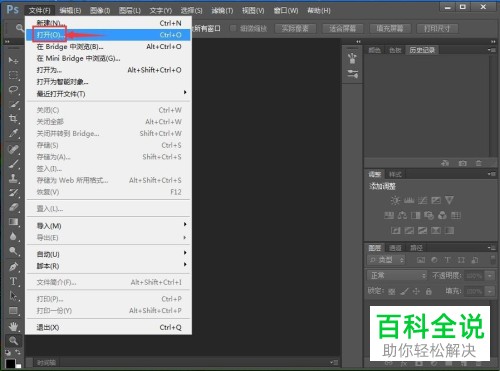500x371 pixels.
Task: Click the 适合屏幕 button
Action: [342, 29]
